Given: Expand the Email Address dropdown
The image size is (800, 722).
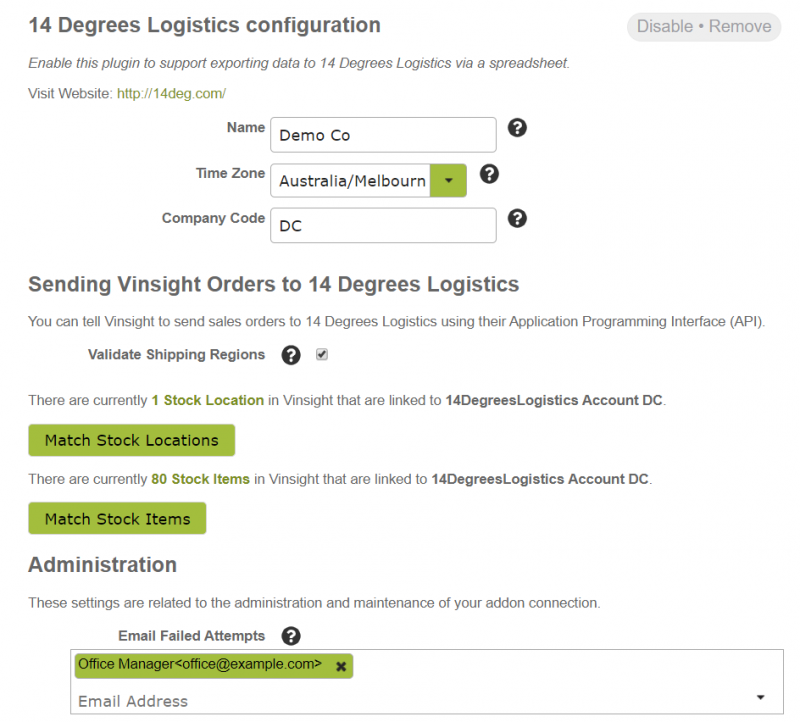Looking at the screenshot, I should coord(761,696).
